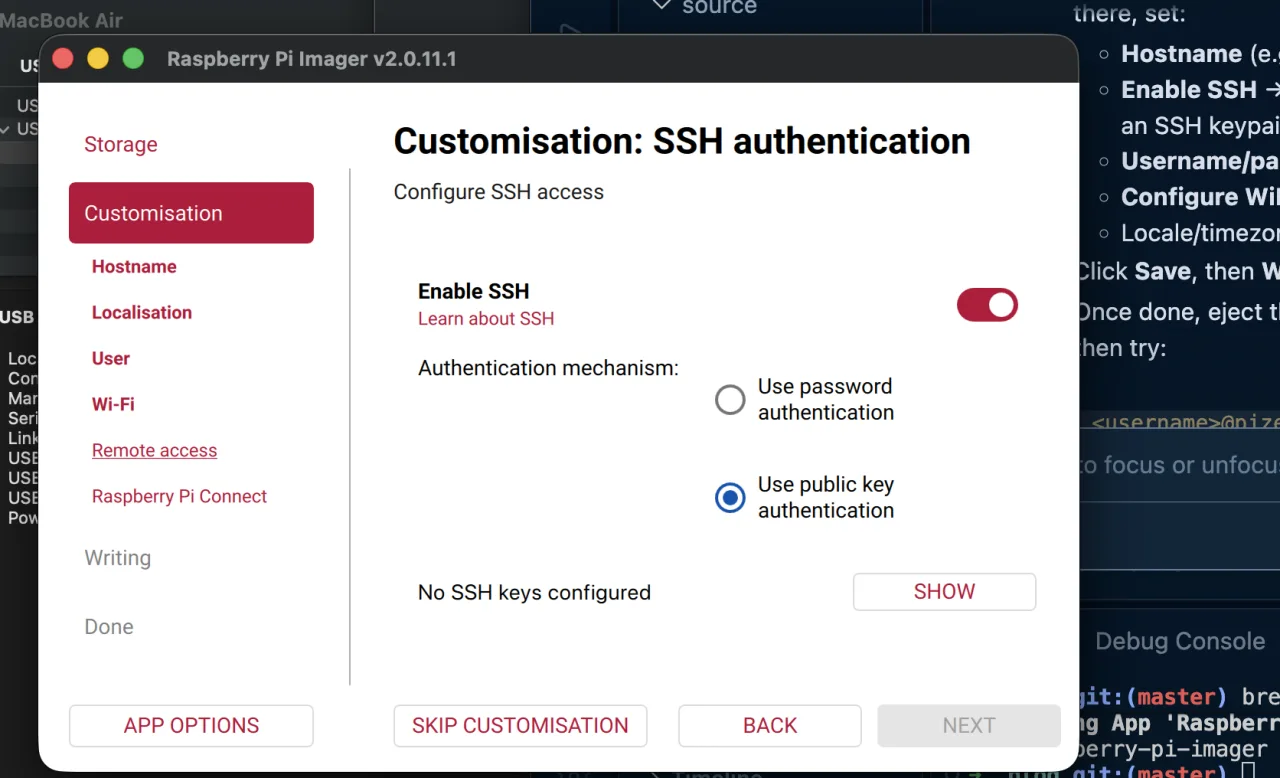Select the Customisation step in sidebar
The height and width of the screenshot is (778, 1280).
tap(191, 213)
